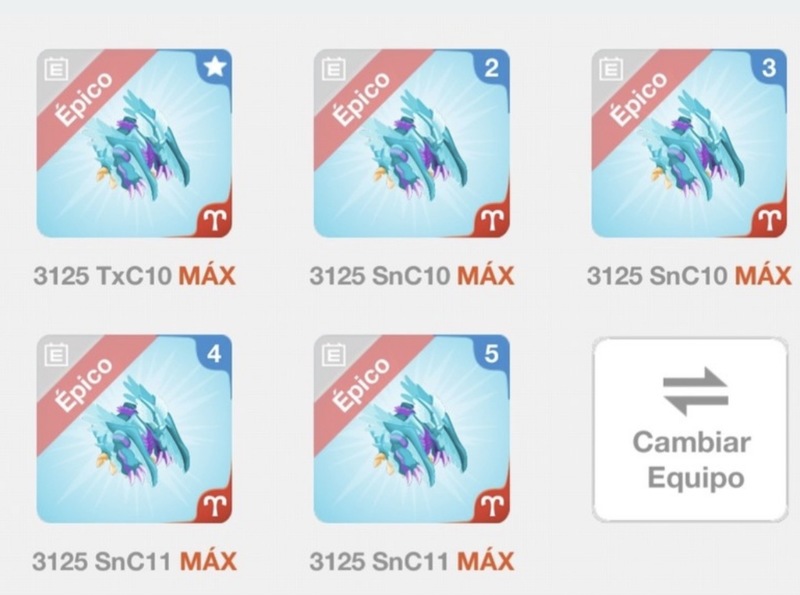Click the number 2 slot badge
This screenshot has width=800, height=595.
(491, 67)
